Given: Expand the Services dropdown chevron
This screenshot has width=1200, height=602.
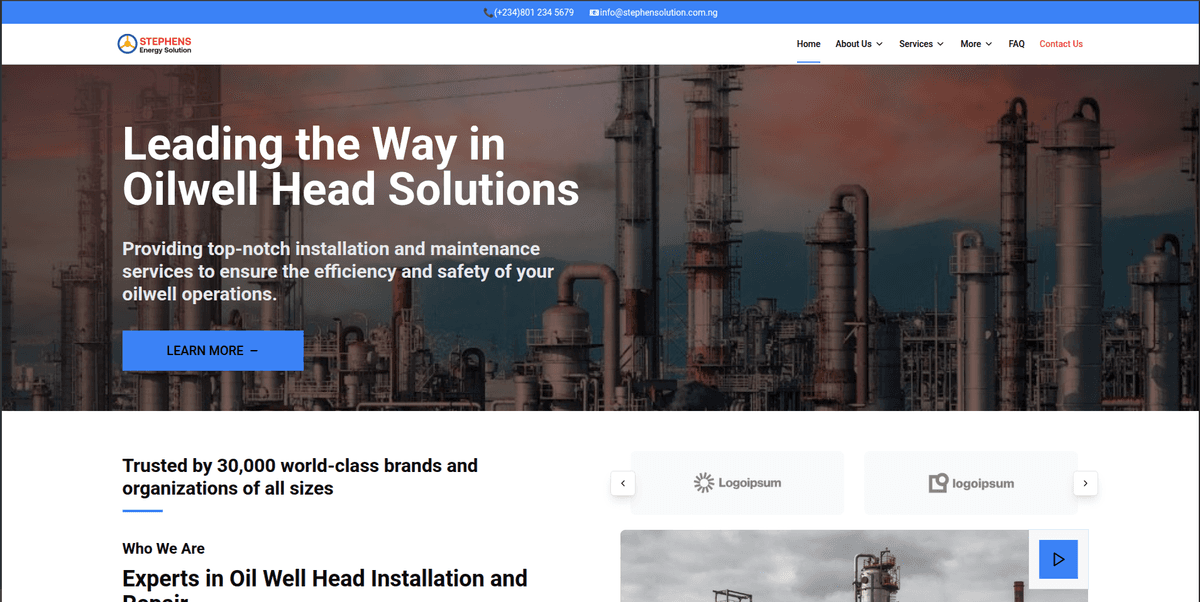Looking at the screenshot, I should [940, 44].
